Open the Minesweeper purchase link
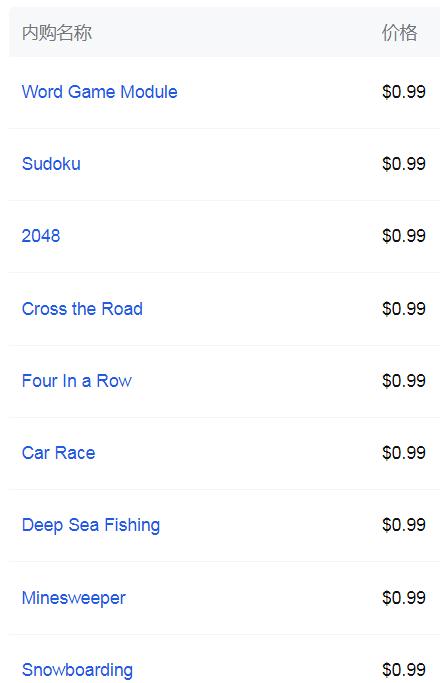The width and height of the screenshot is (440, 683). tap(74, 598)
